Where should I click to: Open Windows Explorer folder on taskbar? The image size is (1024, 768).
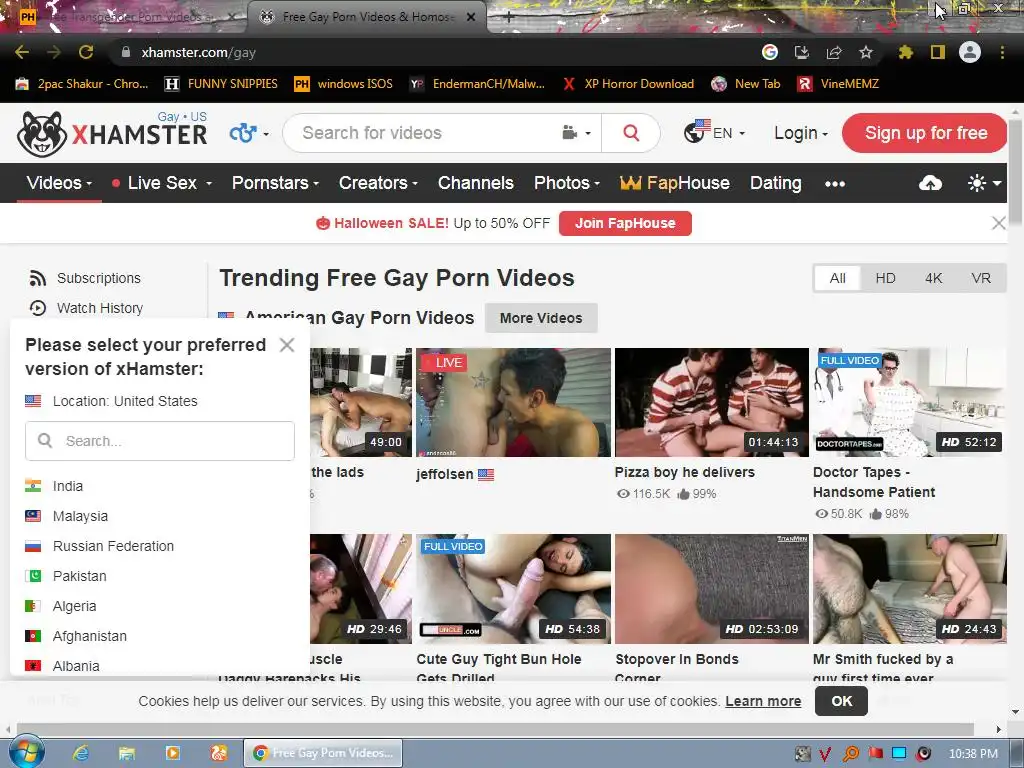(x=127, y=753)
